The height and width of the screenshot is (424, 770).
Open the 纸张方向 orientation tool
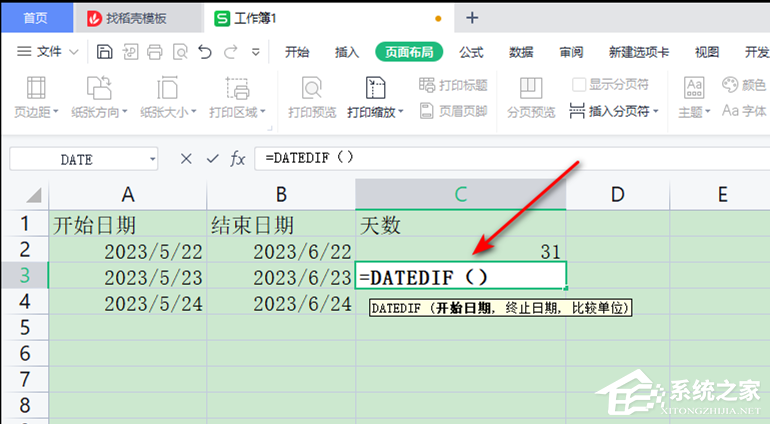[x=99, y=98]
